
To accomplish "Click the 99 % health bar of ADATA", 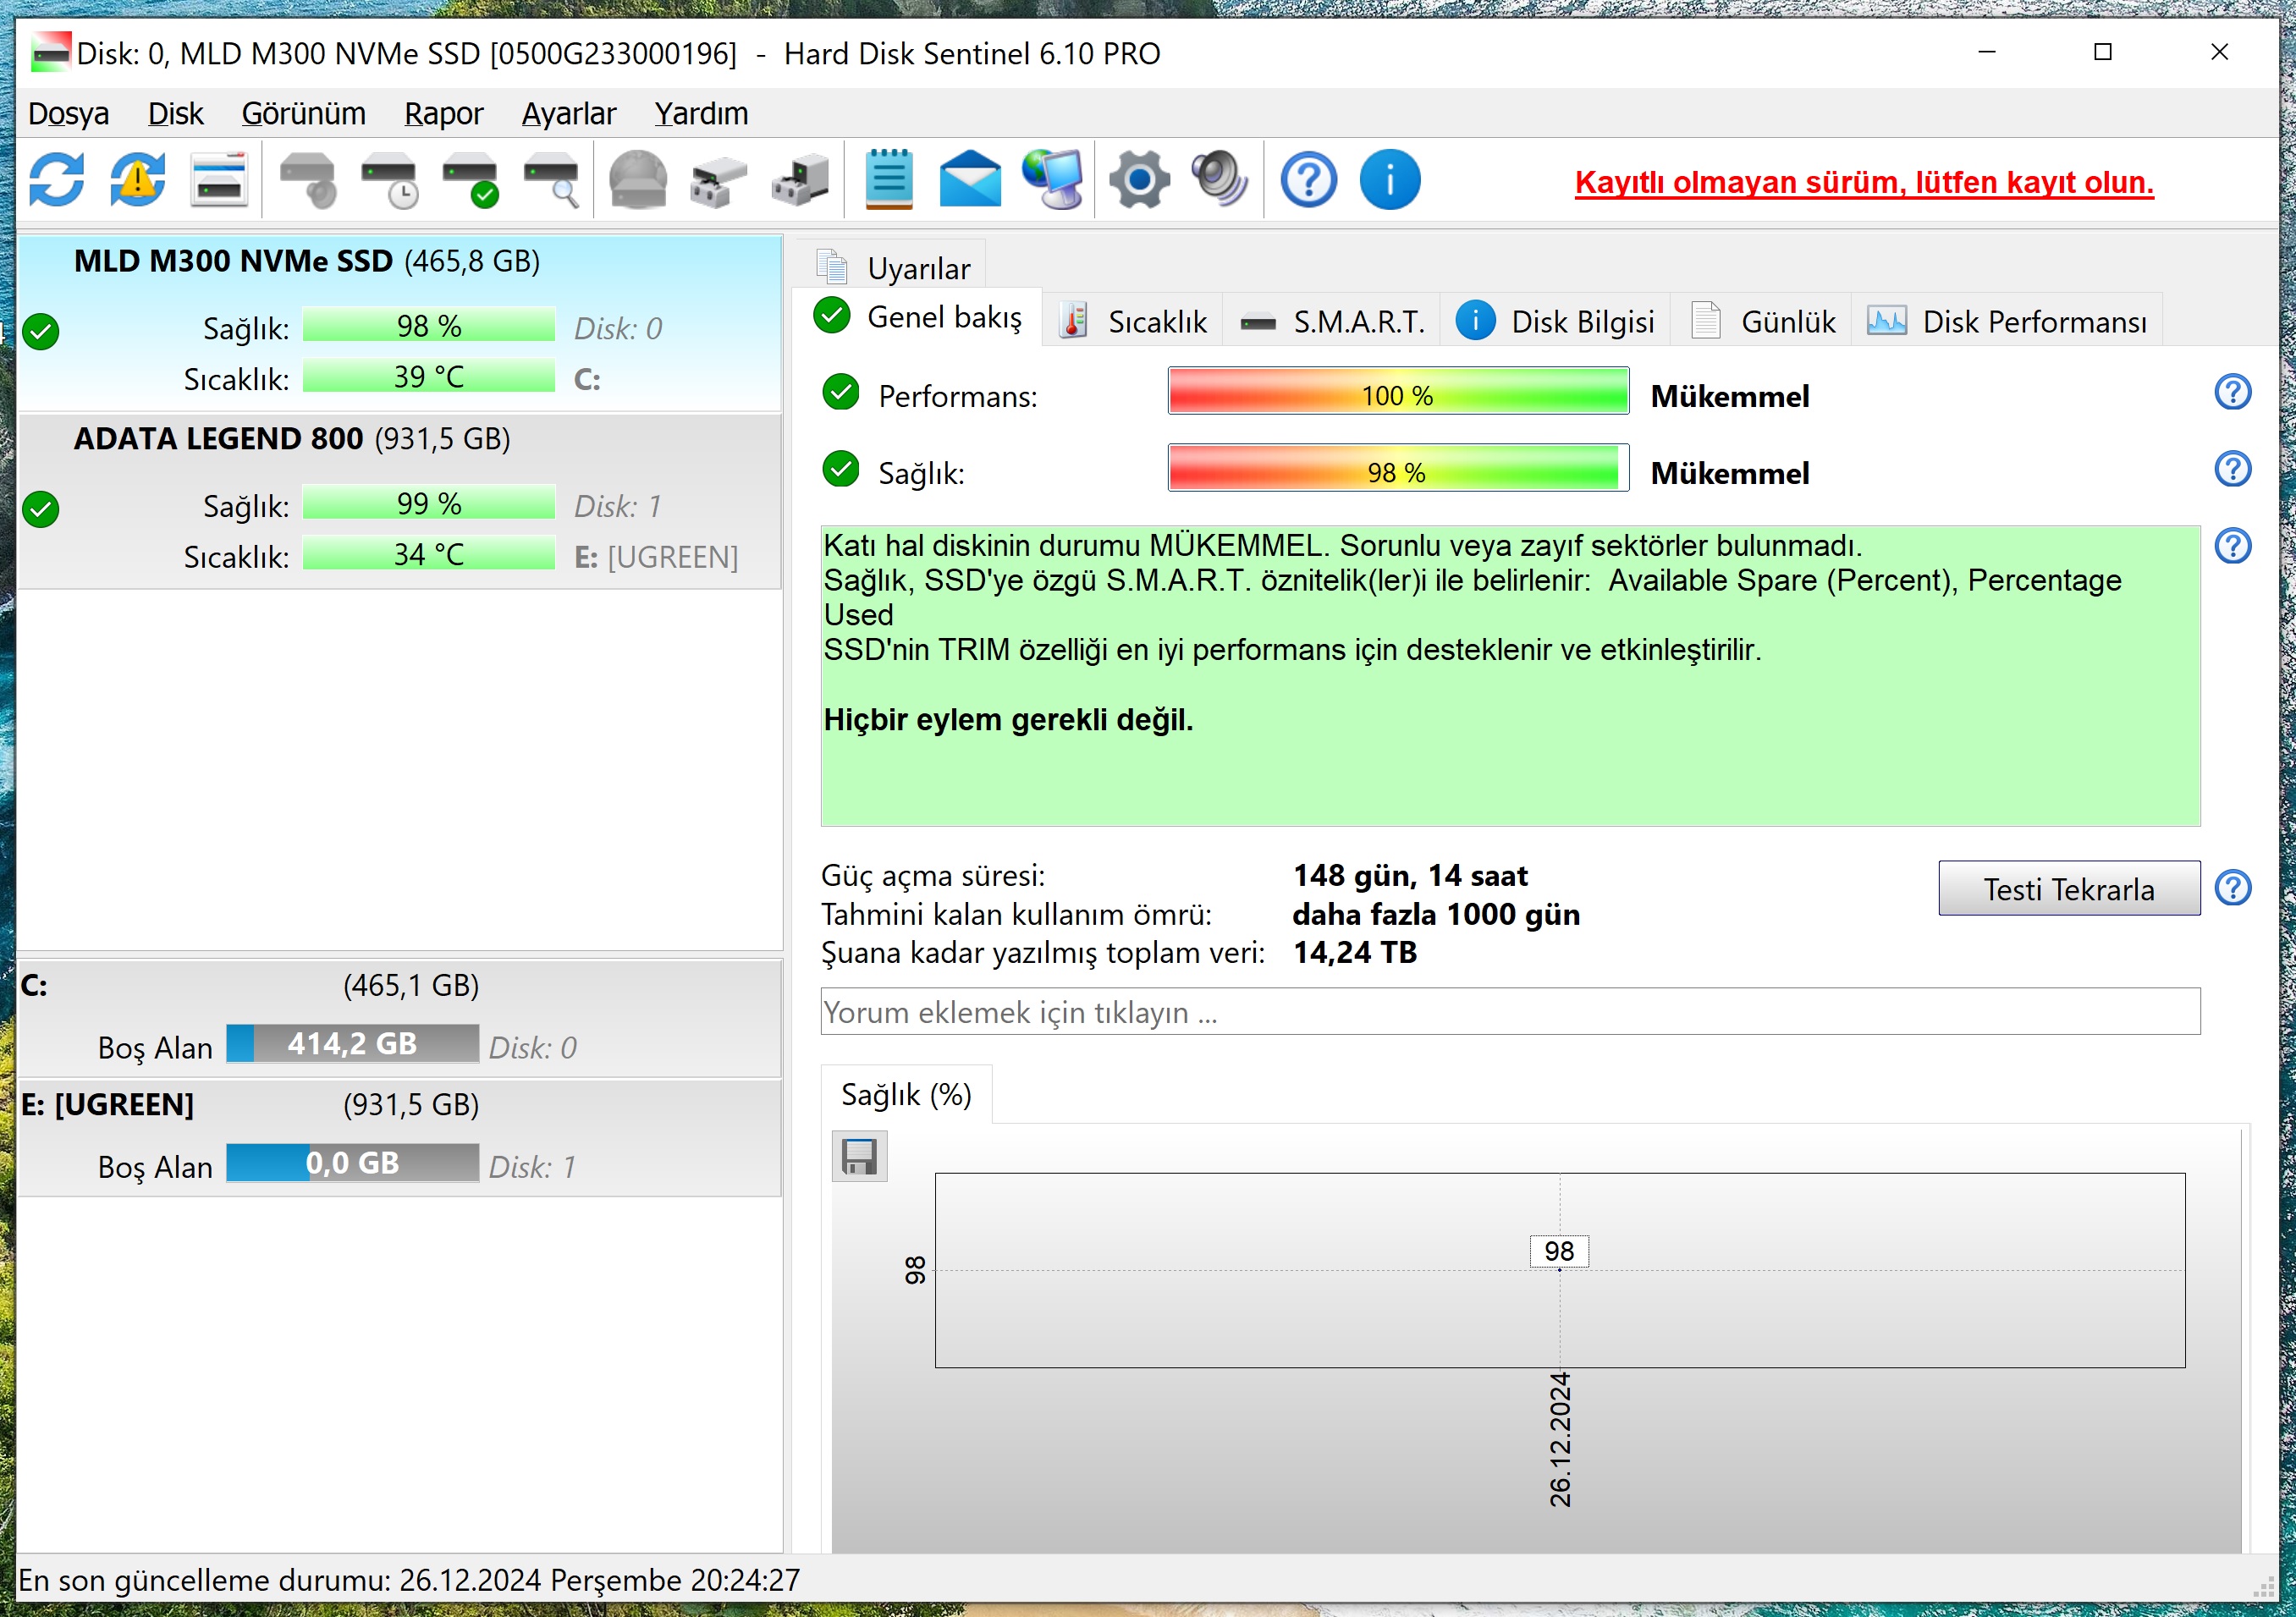I will (x=429, y=503).
